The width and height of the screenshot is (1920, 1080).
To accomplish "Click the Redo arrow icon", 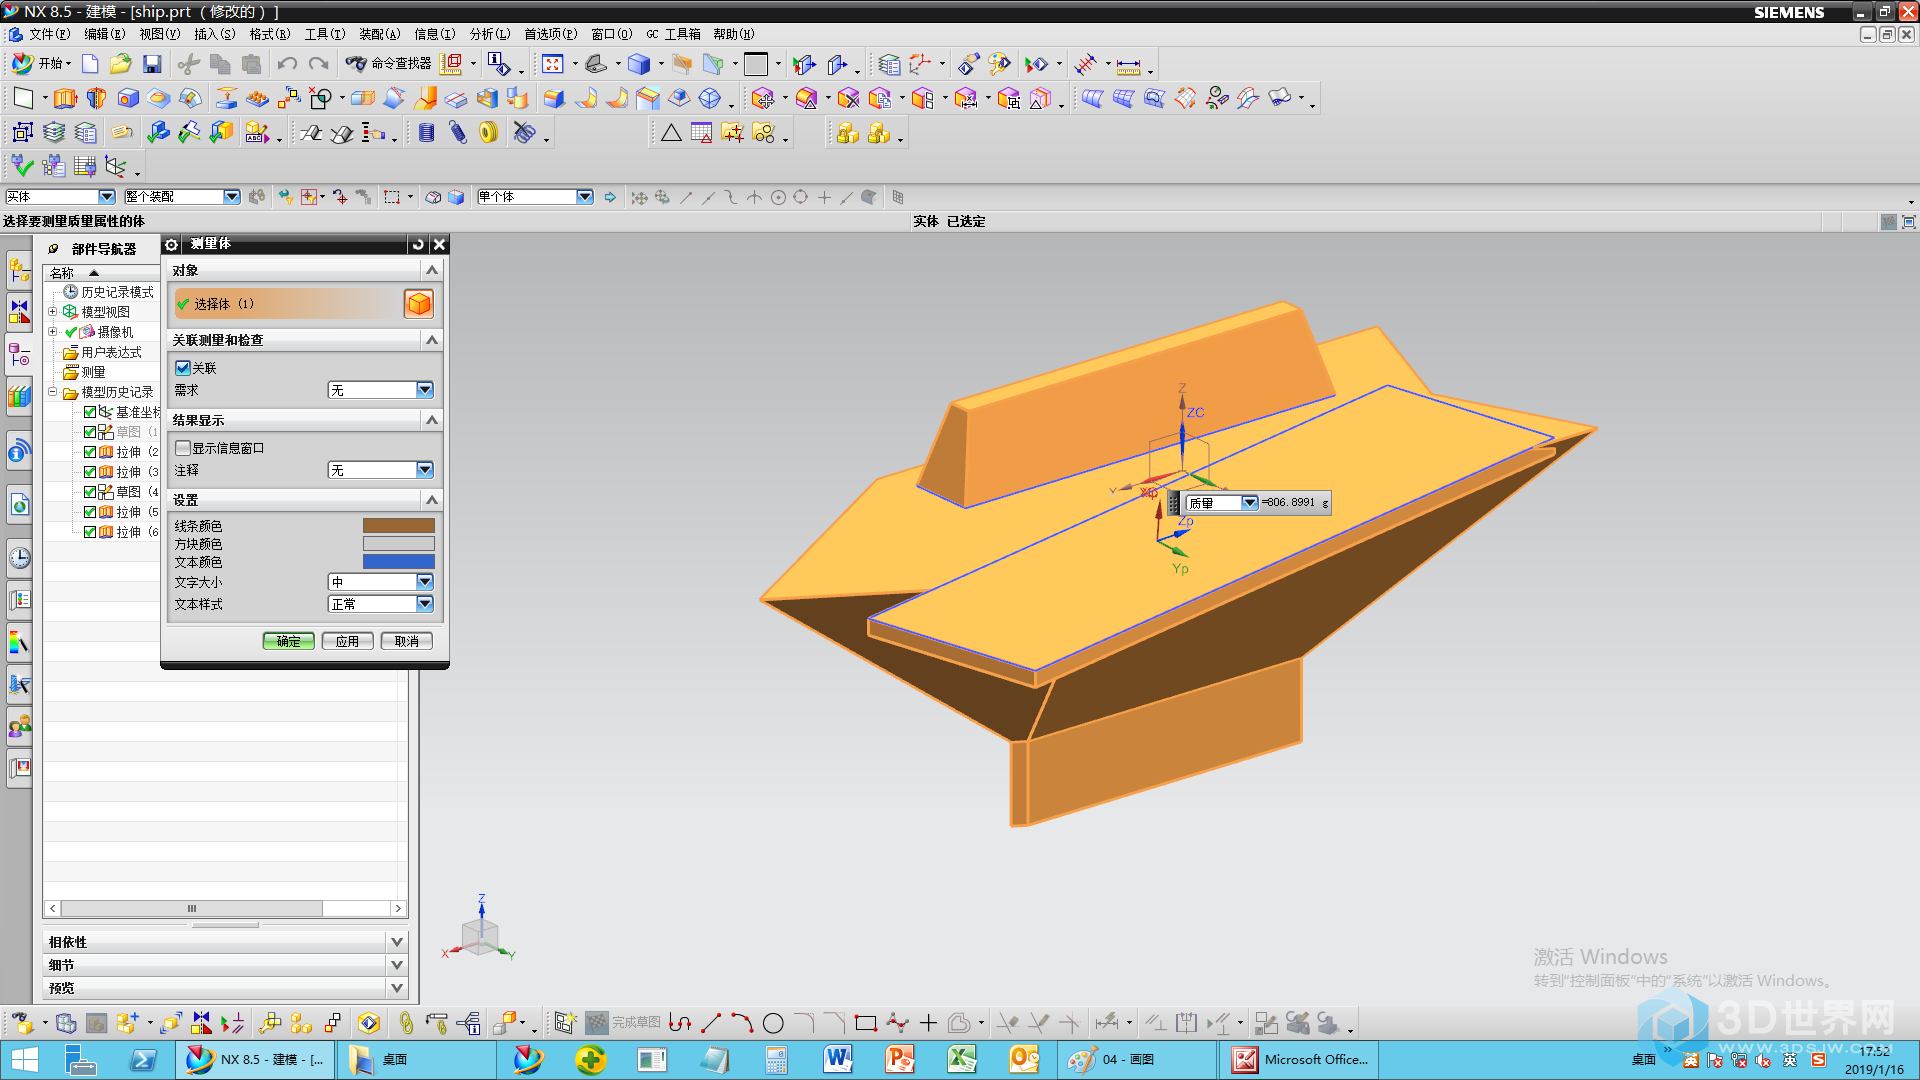I will [x=318, y=64].
